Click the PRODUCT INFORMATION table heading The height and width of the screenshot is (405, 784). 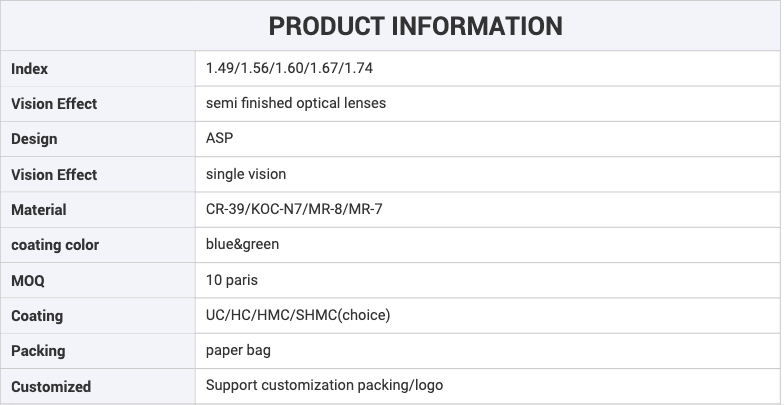[416, 26]
